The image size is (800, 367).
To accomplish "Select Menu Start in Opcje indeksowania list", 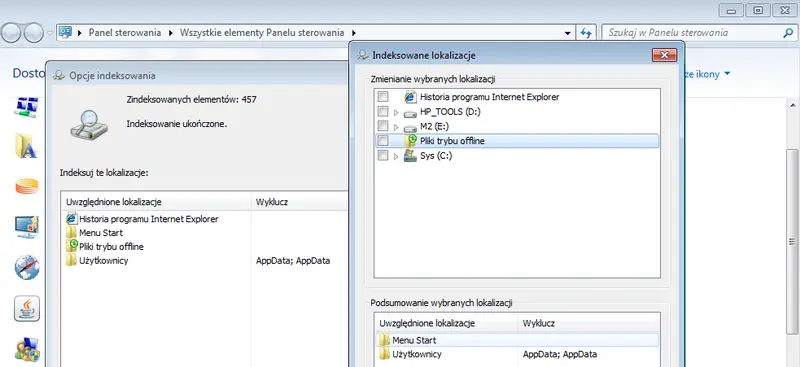I will [x=101, y=233].
